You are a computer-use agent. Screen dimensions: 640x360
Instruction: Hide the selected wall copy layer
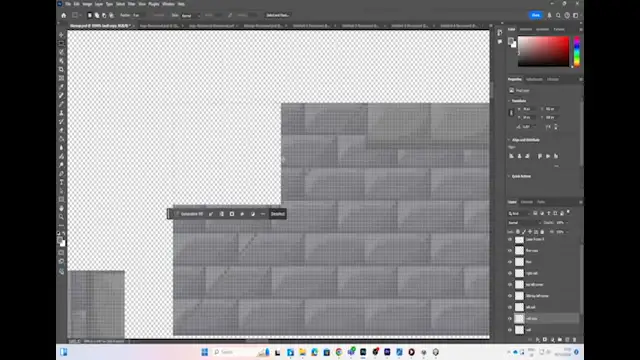510,318
